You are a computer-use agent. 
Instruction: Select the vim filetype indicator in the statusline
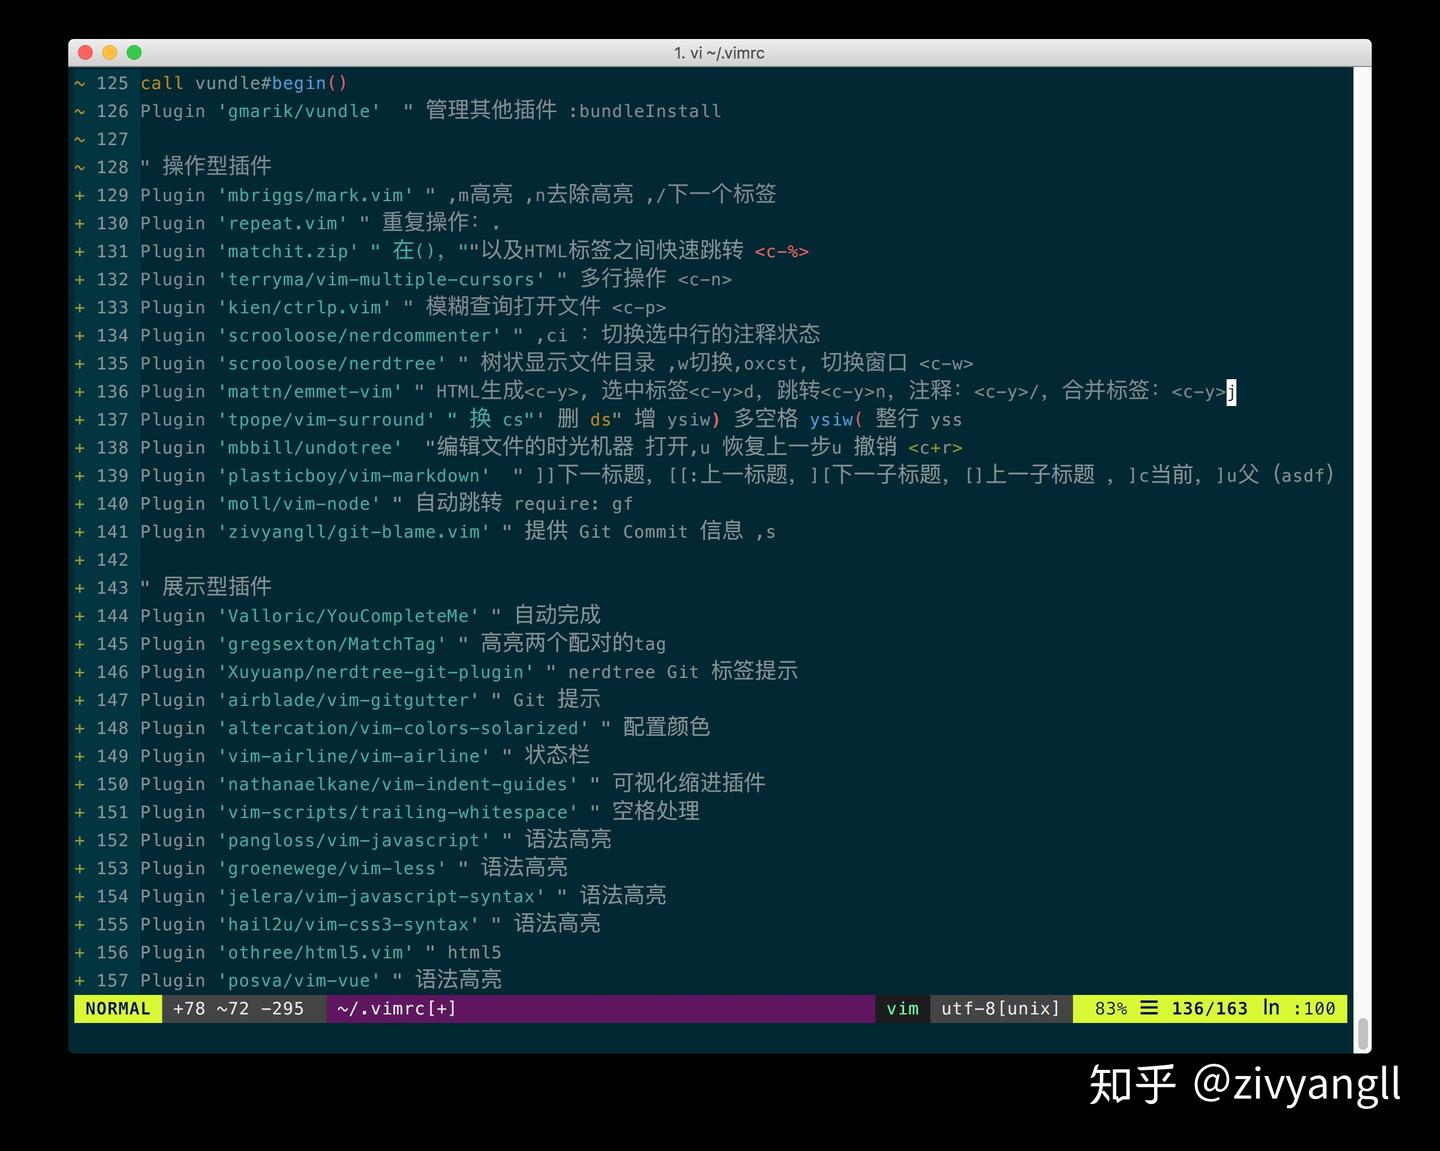[901, 1008]
